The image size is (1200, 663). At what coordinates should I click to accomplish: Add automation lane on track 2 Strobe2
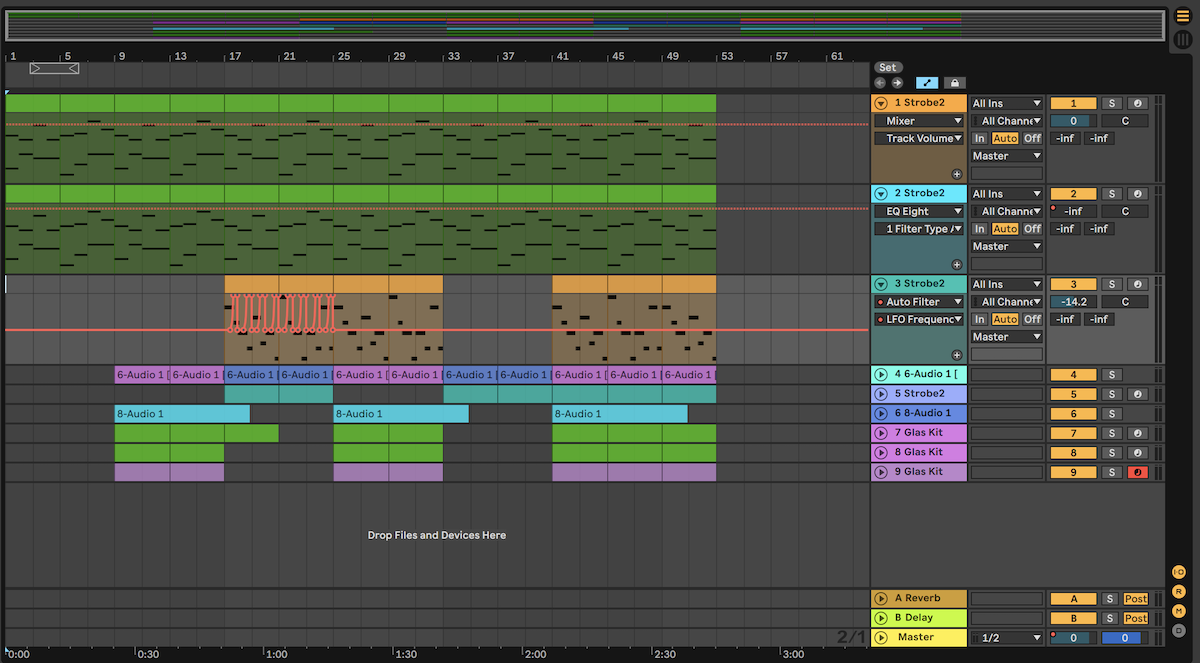click(957, 265)
